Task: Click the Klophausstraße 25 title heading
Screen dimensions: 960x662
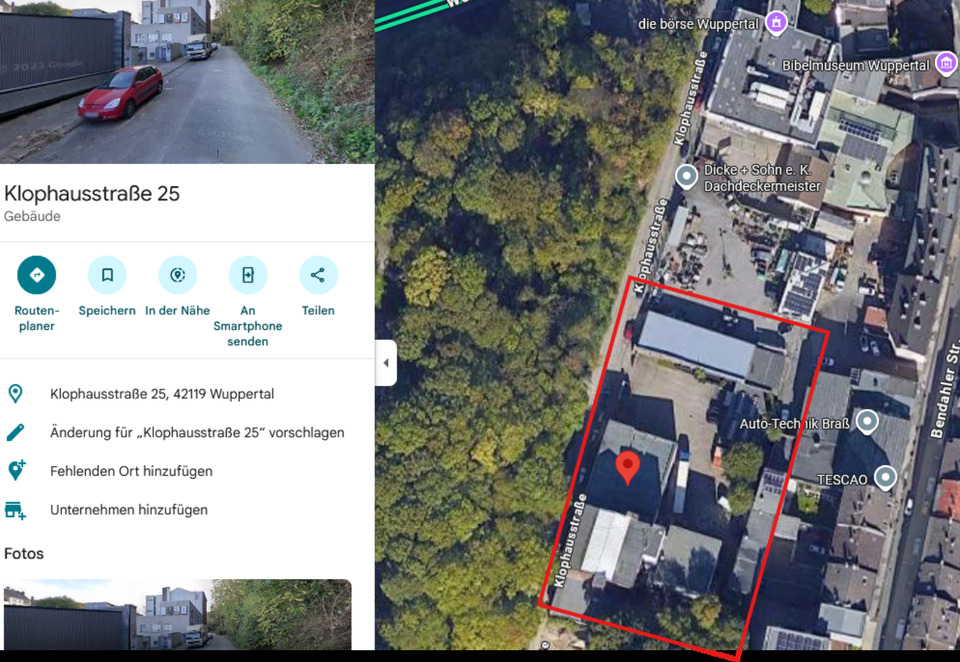Action: (92, 194)
